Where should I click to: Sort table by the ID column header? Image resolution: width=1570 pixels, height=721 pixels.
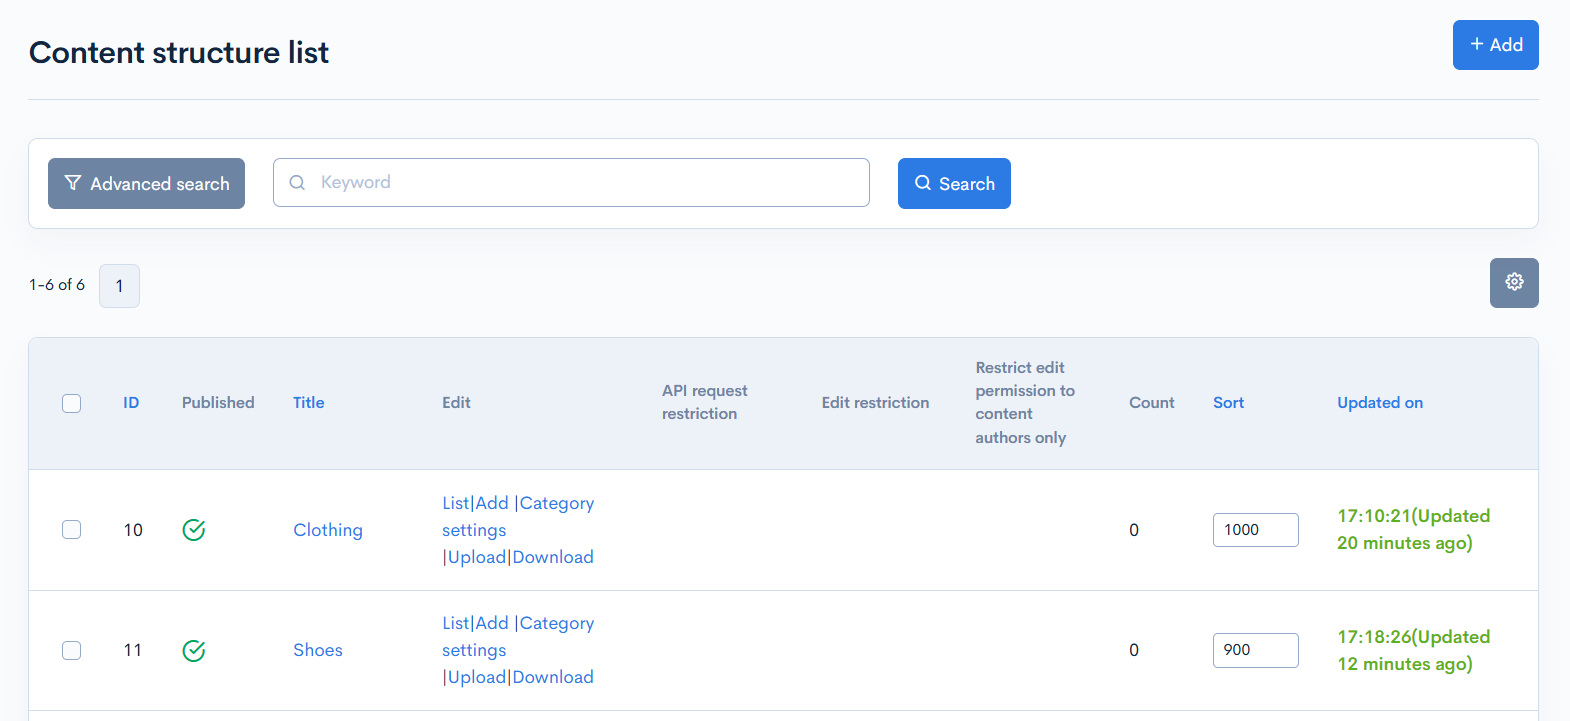click(131, 403)
